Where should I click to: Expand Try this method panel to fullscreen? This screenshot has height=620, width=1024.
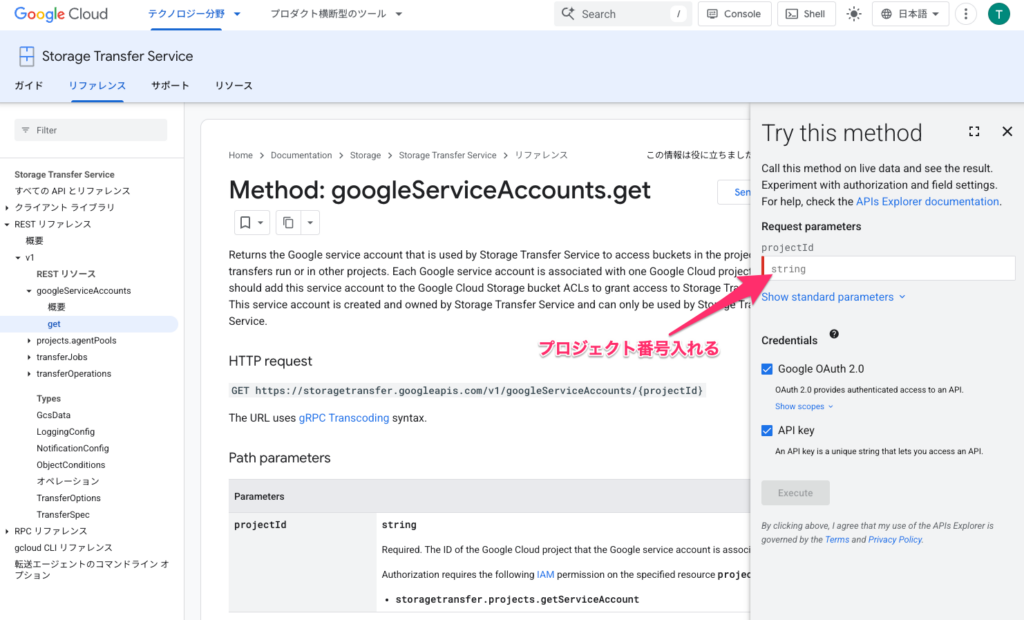click(974, 132)
